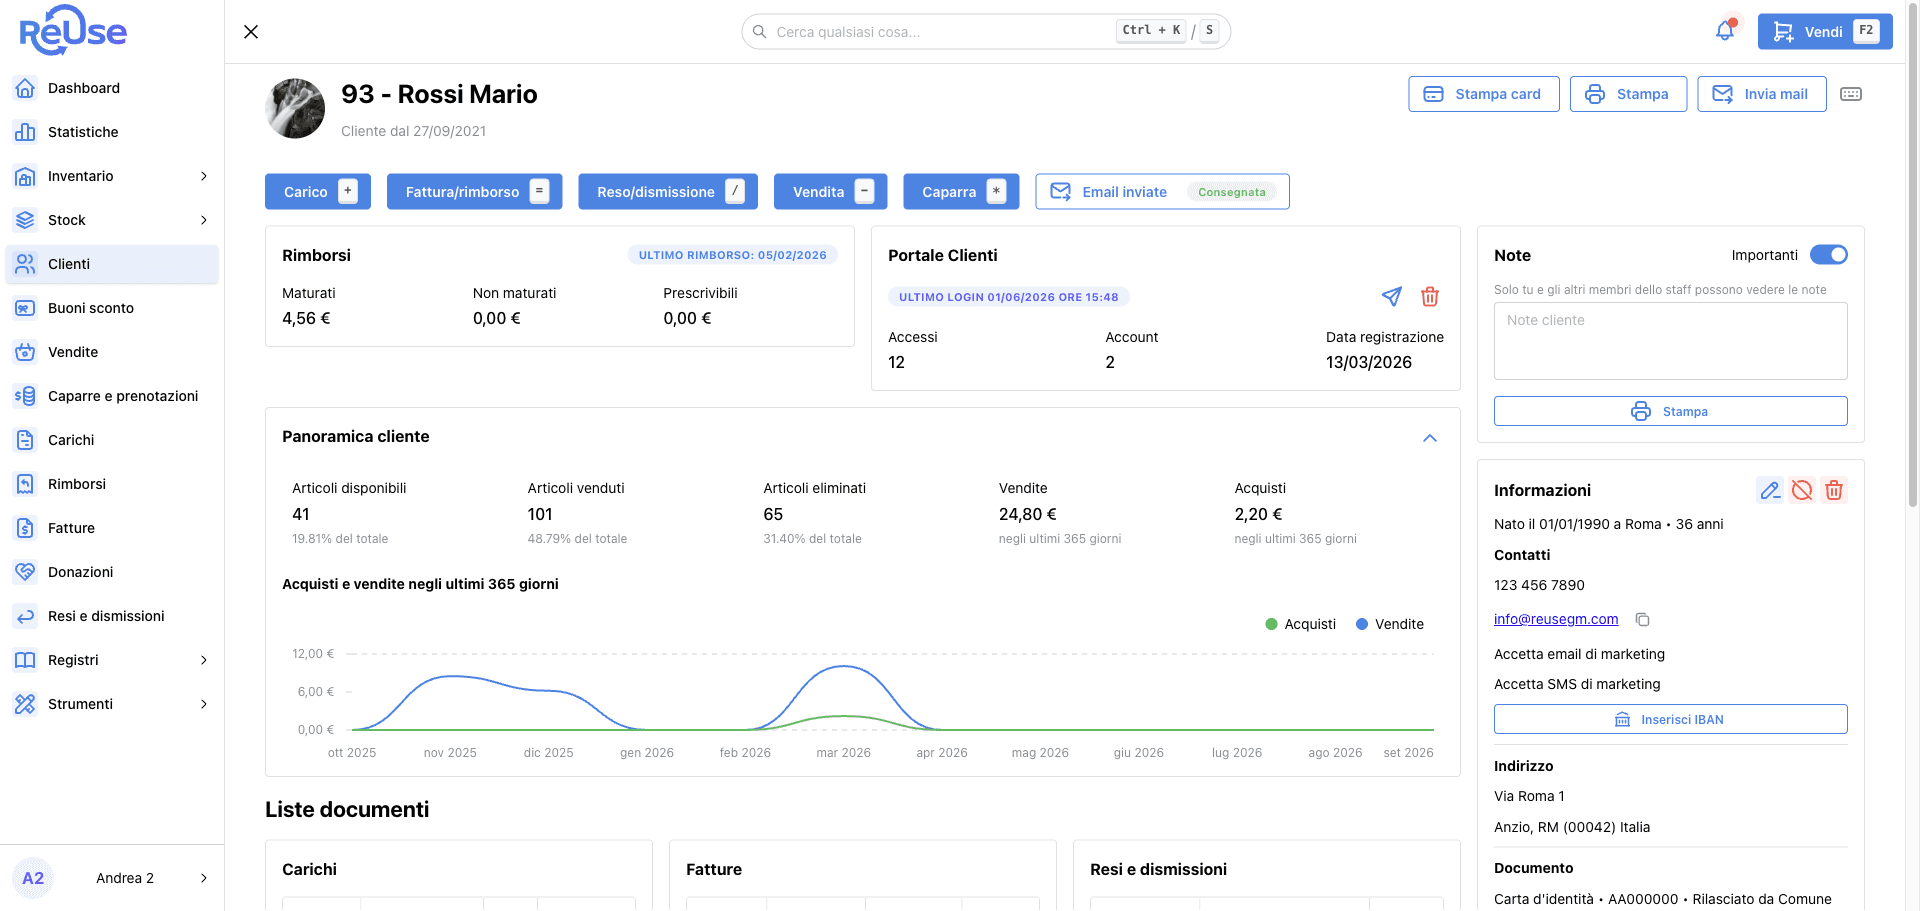Viewport: 1920px width, 911px height.
Task: Click the keyboard shortcuts icon
Action: tap(1851, 94)
